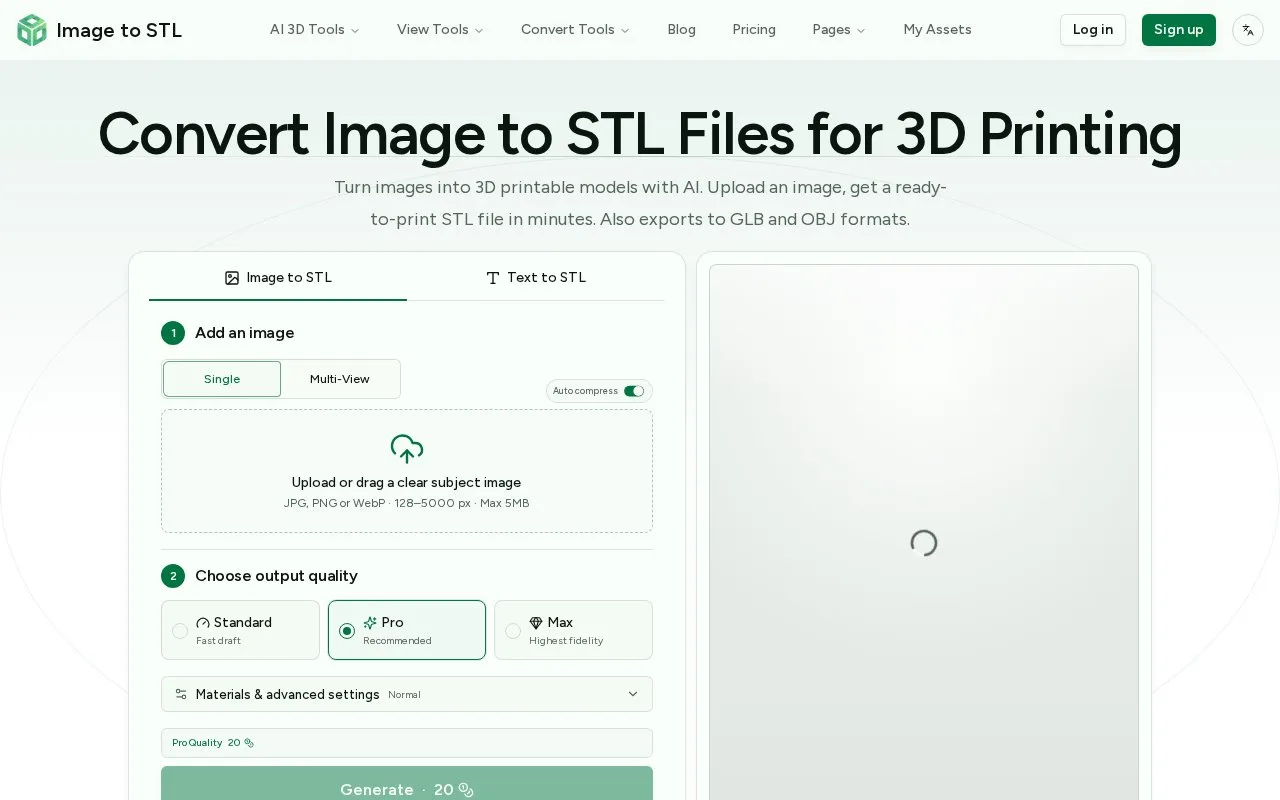
Task: Open the Image to STL tab
Action: [x=278, y=278]
